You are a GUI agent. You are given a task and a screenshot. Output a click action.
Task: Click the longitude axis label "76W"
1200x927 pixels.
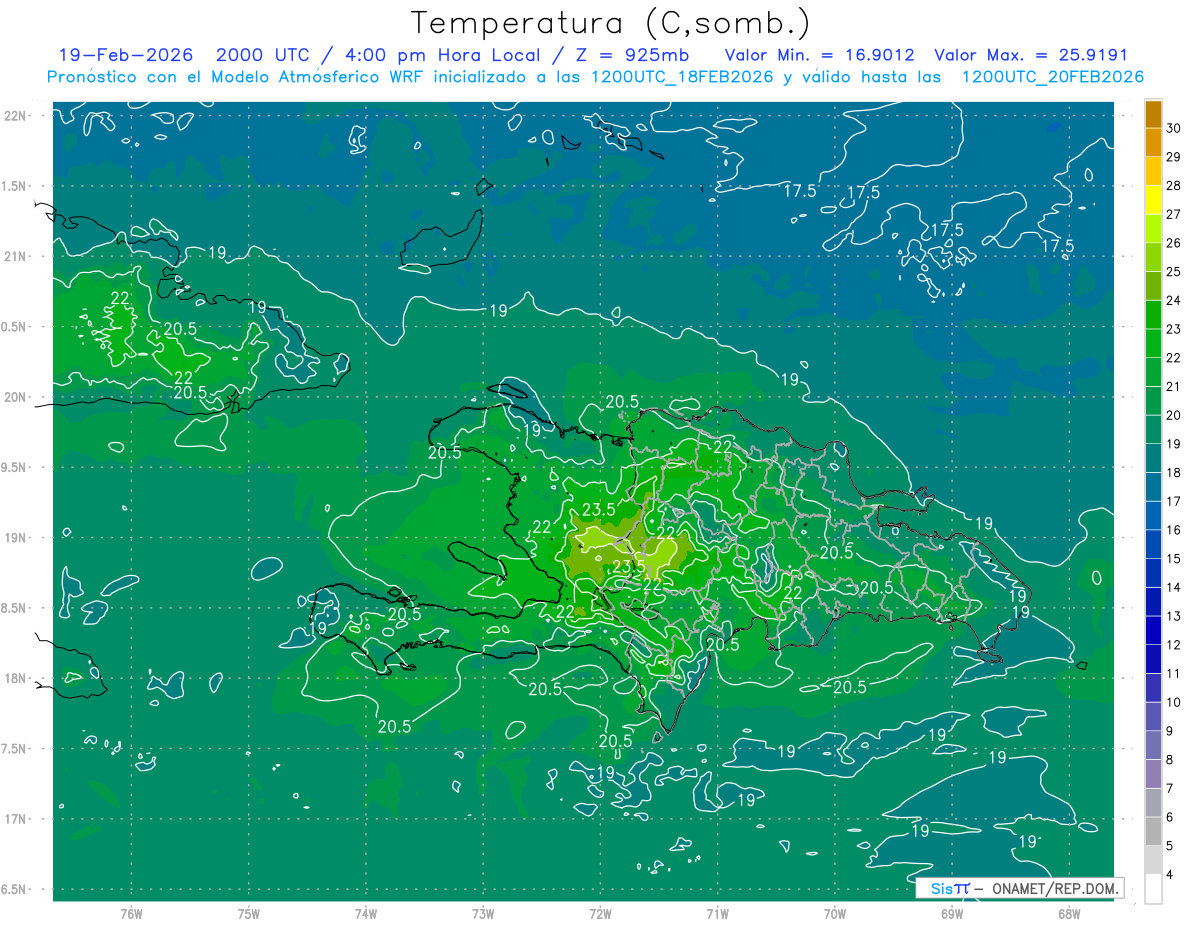tap(131, 913)
